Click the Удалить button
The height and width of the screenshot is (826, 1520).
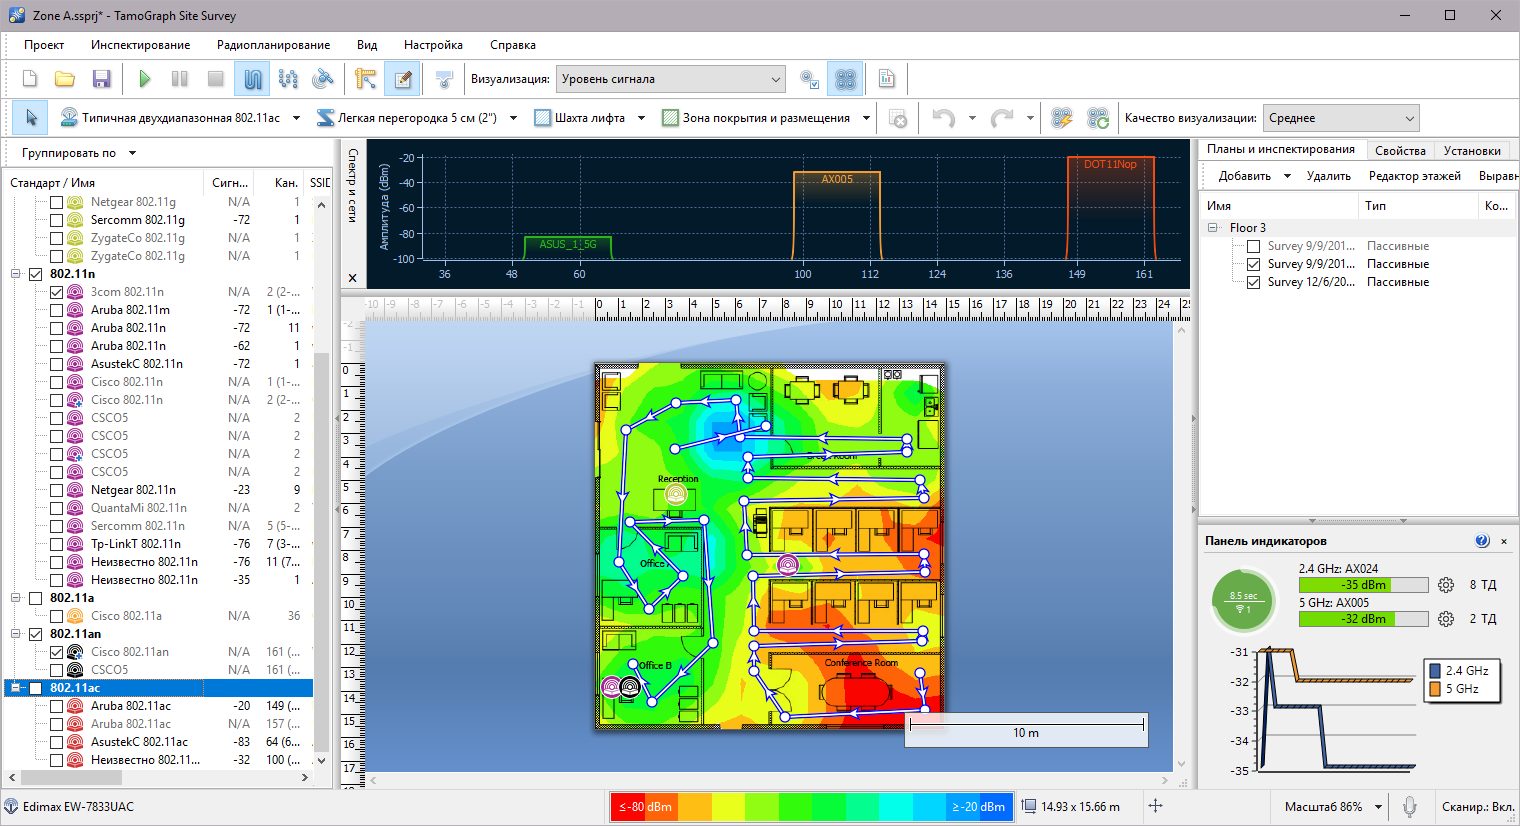click(1328, 176)
